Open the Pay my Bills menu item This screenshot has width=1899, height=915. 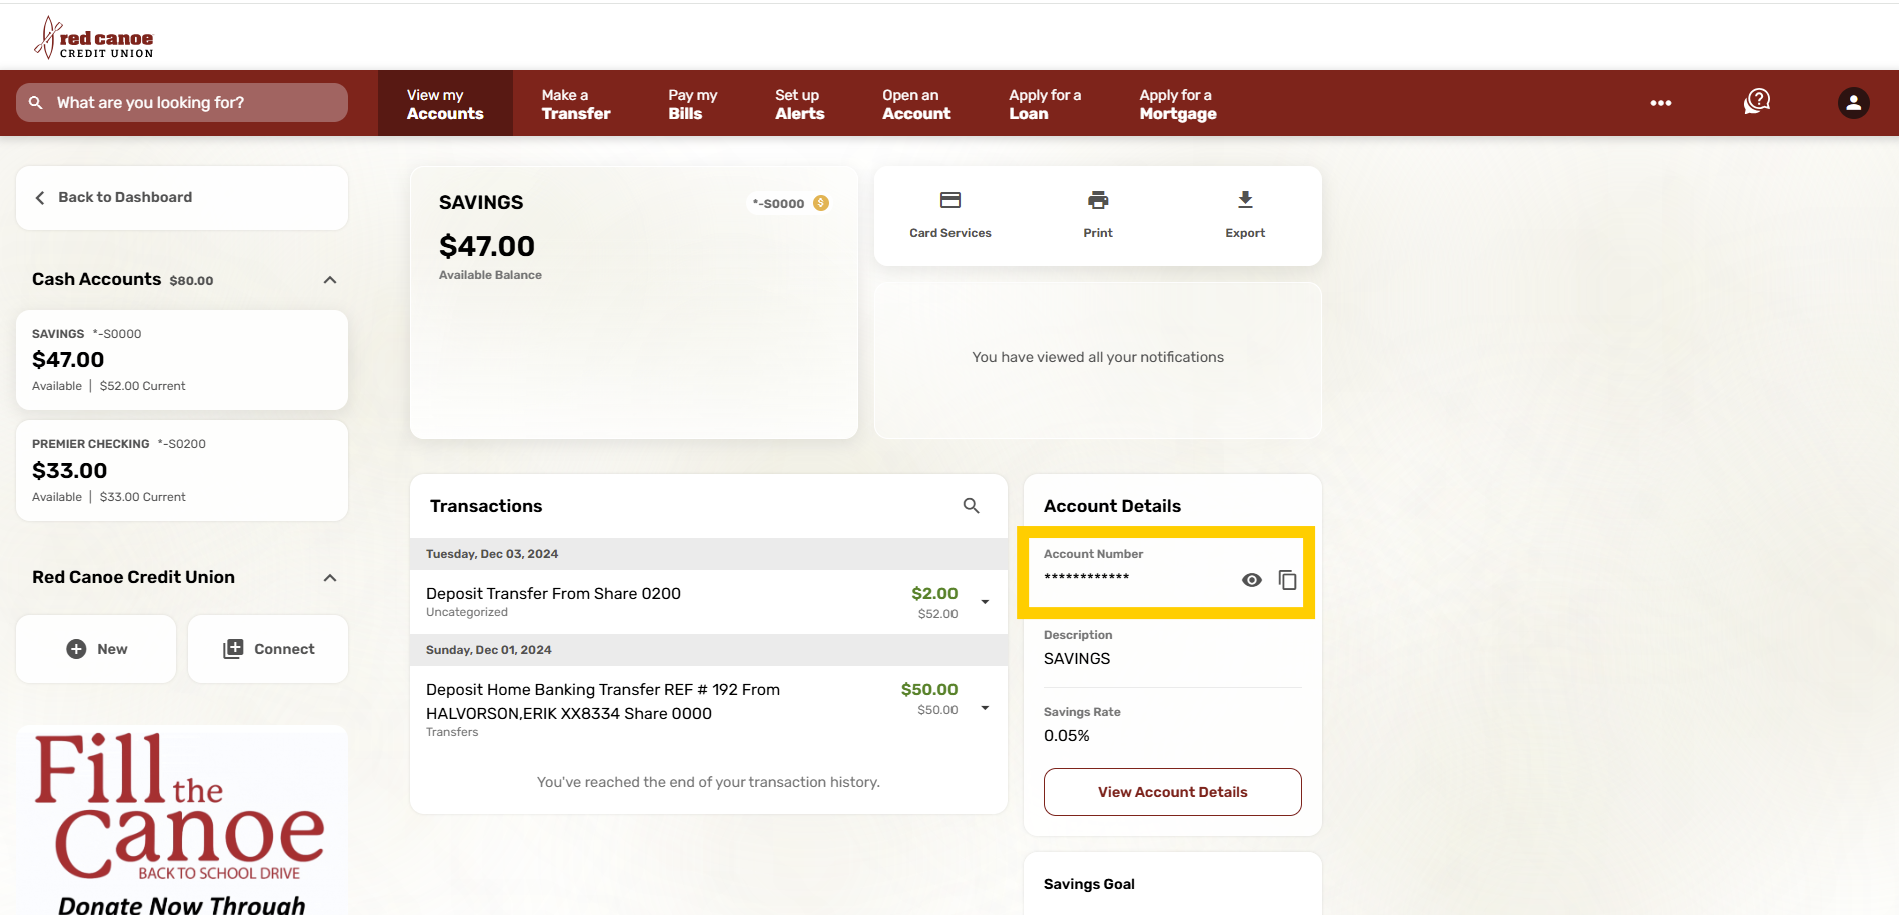click(x=693, y=103)
